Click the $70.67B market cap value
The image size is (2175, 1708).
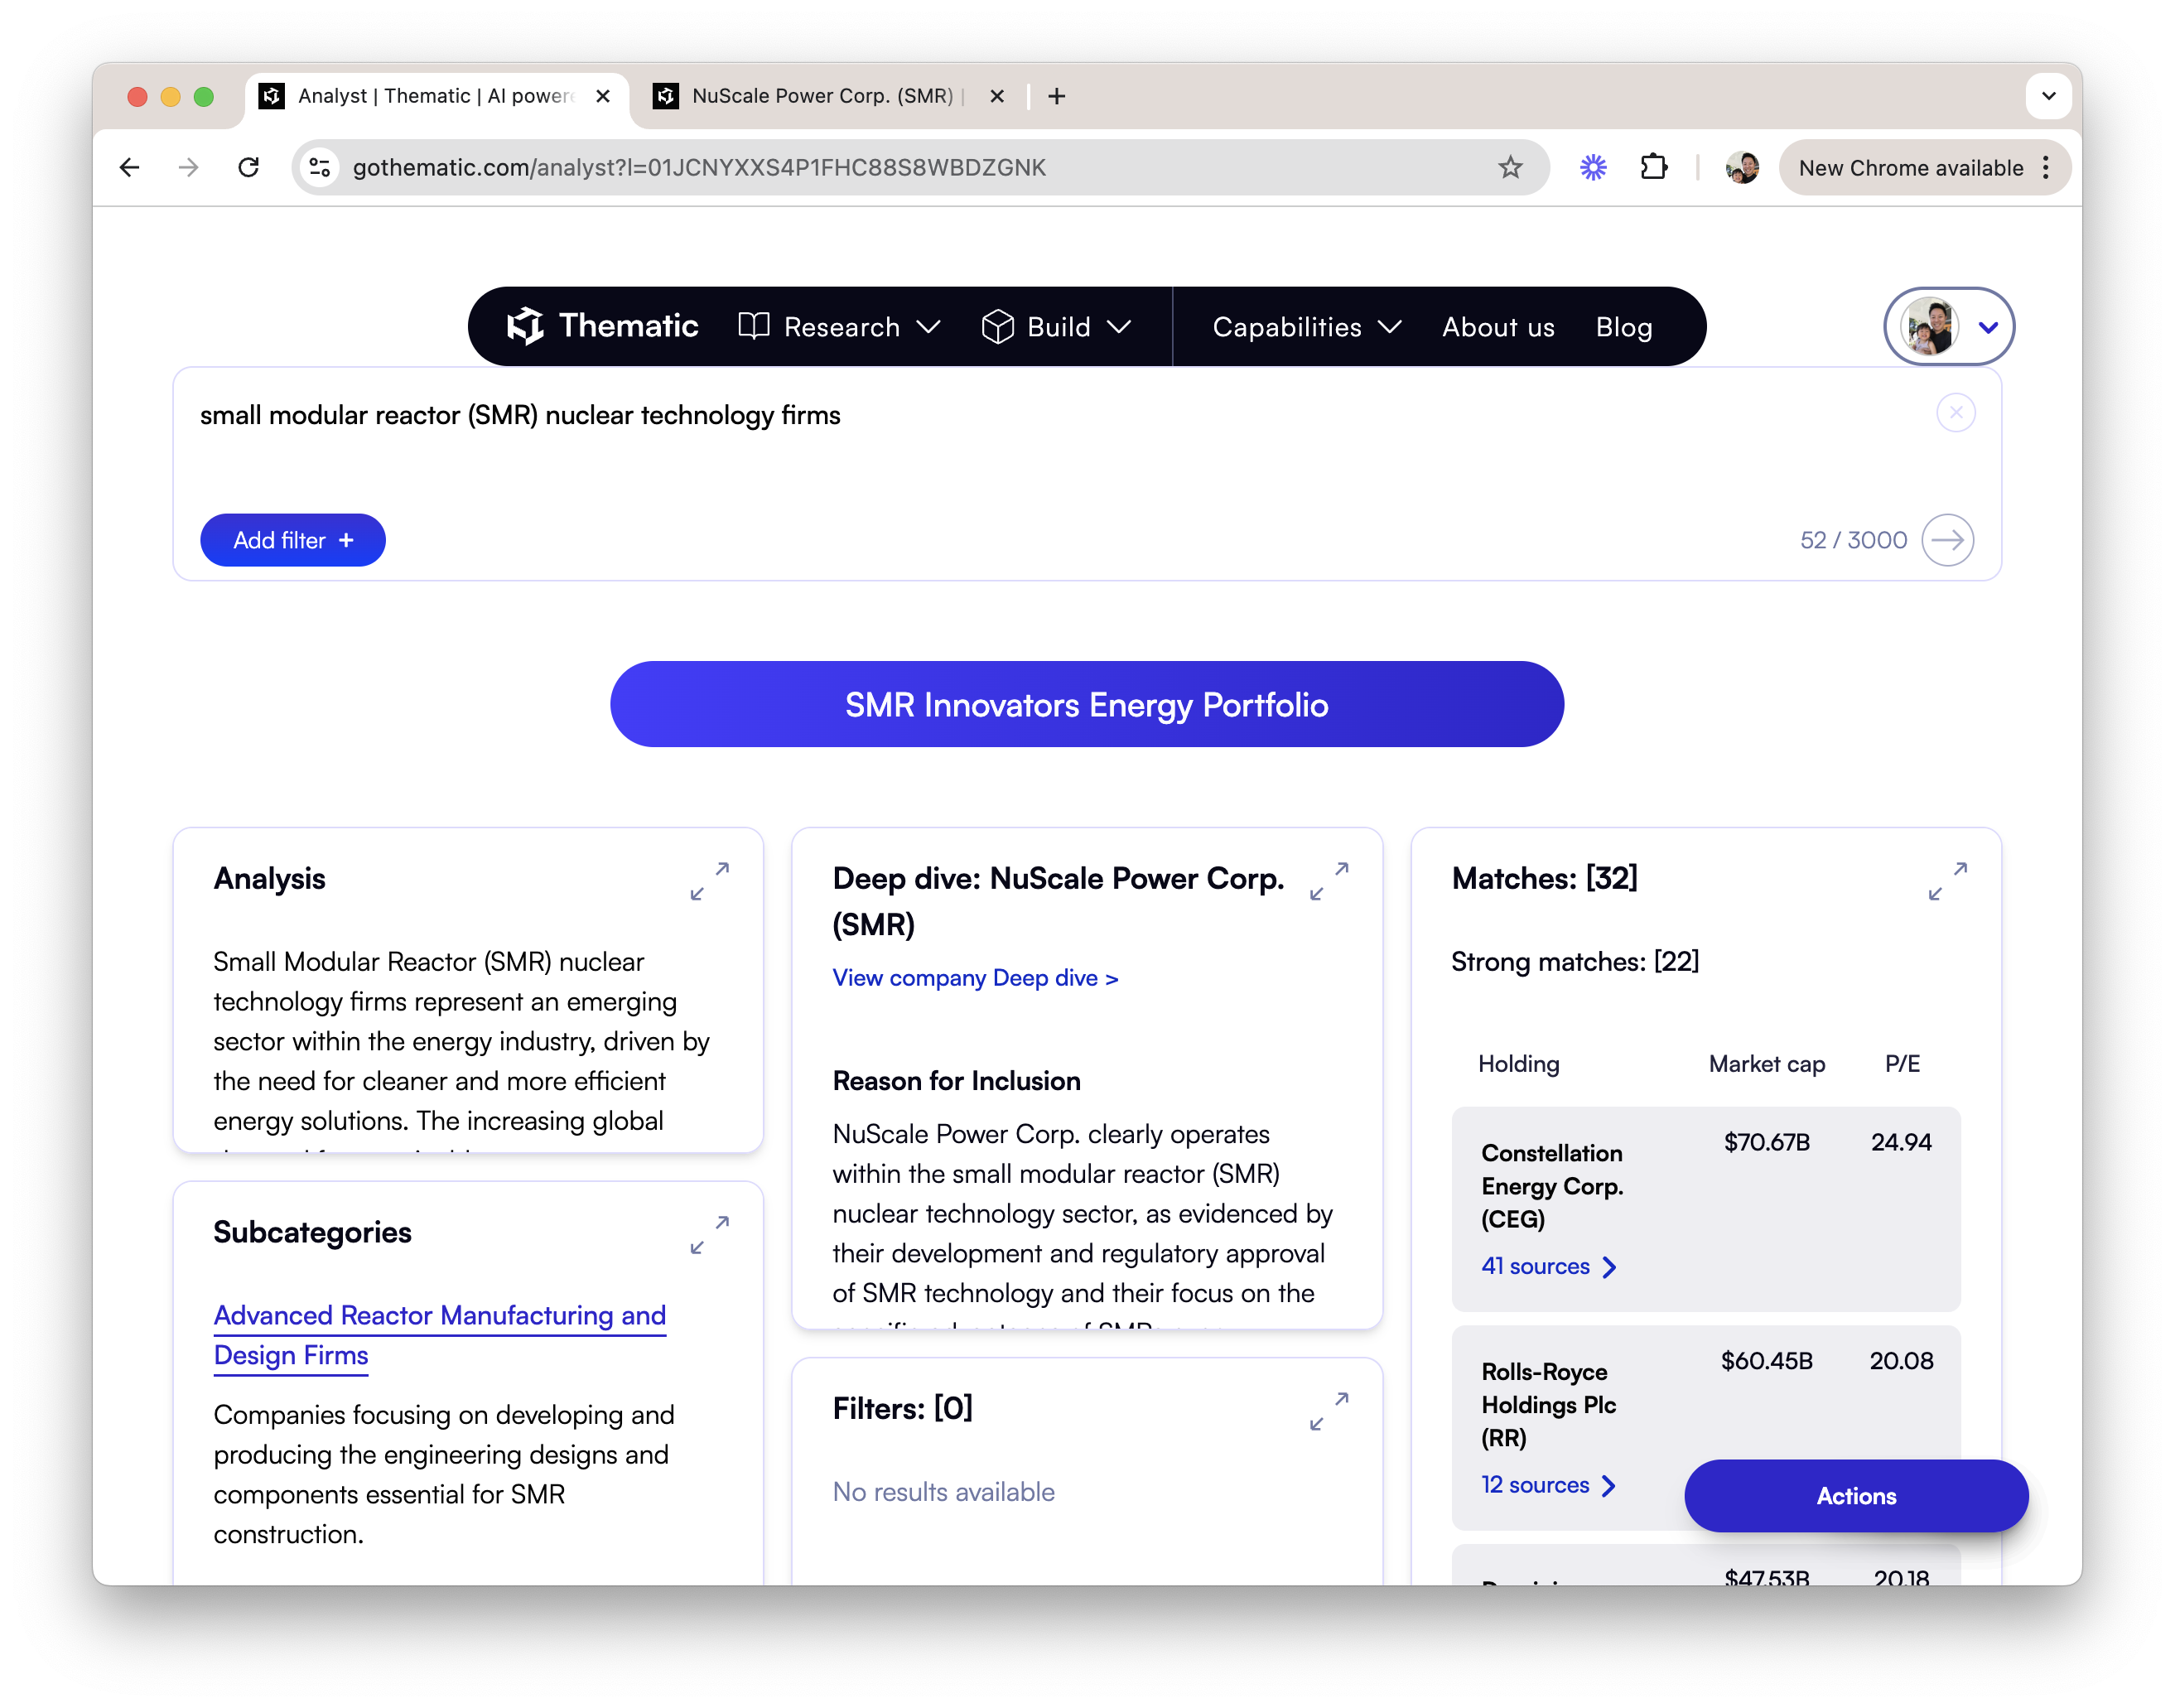[1766, 1142]
